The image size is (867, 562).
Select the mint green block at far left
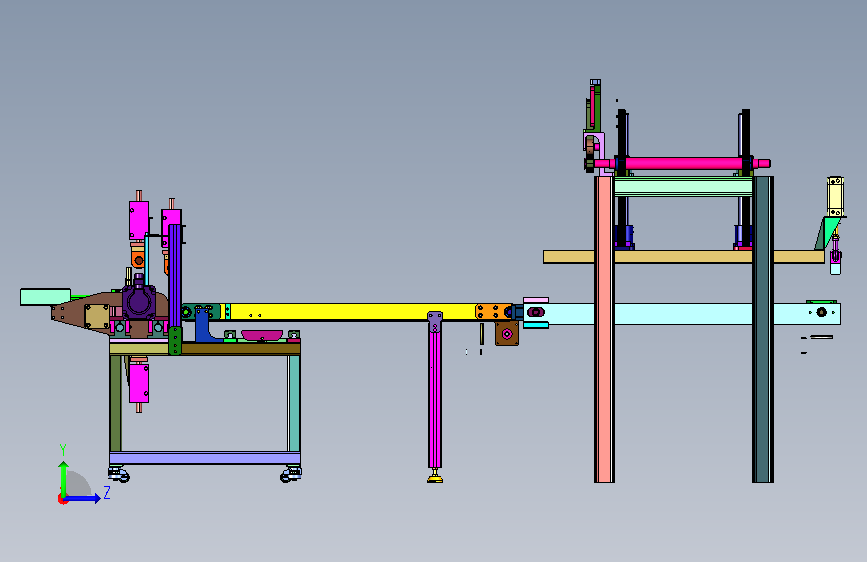(x=45, y=296)
